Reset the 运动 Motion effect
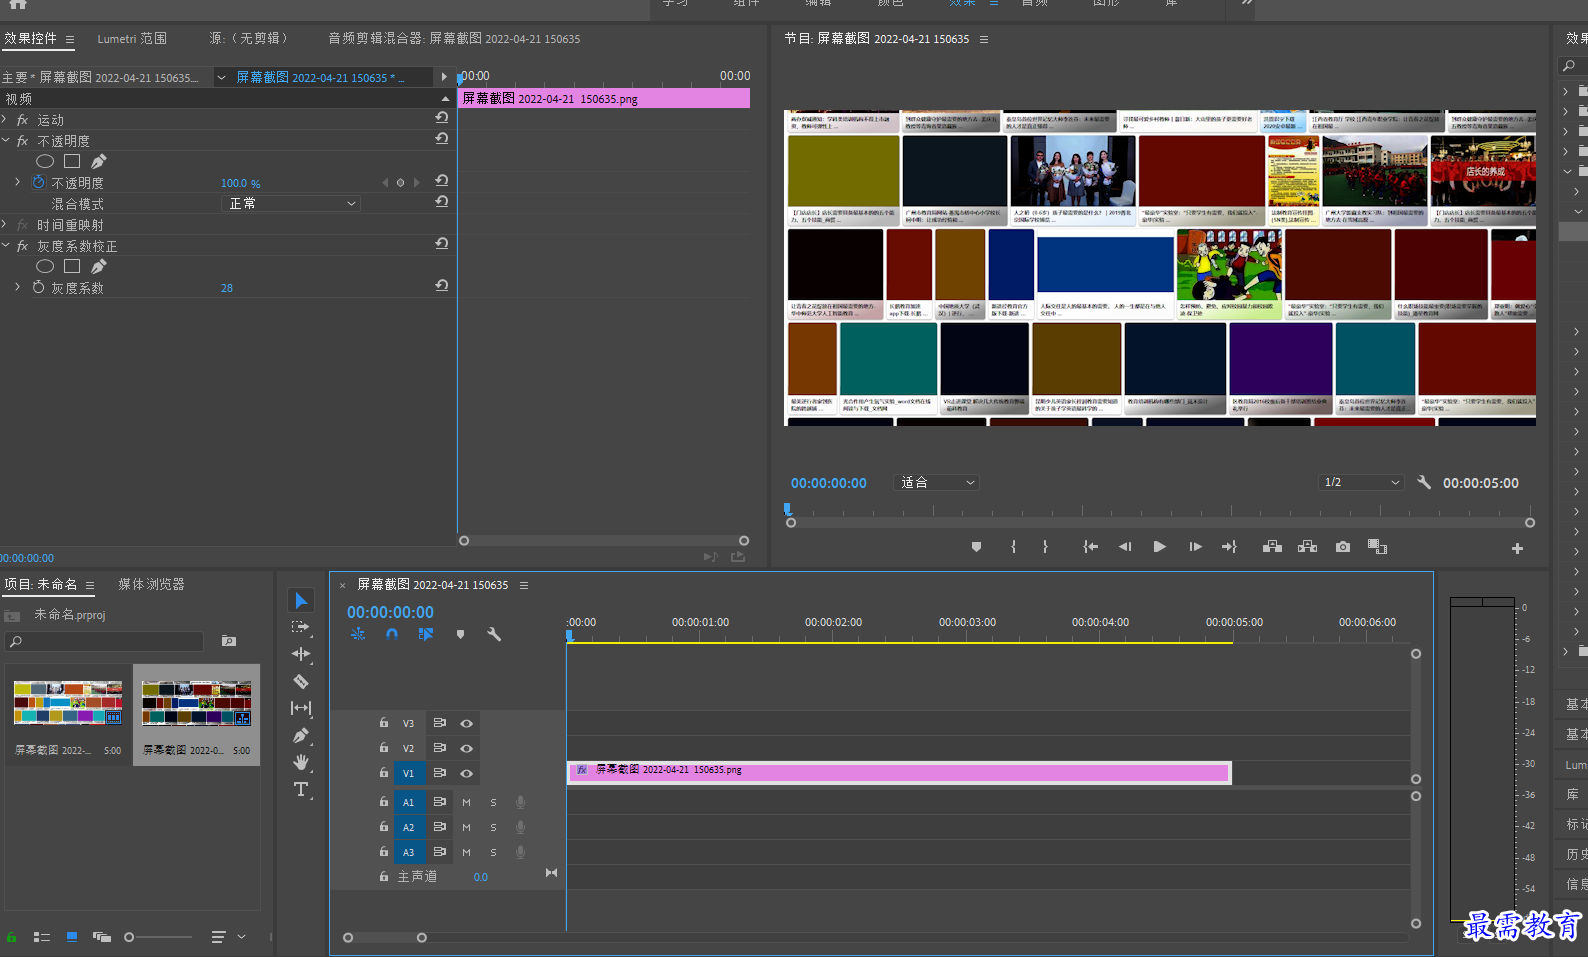Screen dimensions: 1588x957 coord(441,118)
